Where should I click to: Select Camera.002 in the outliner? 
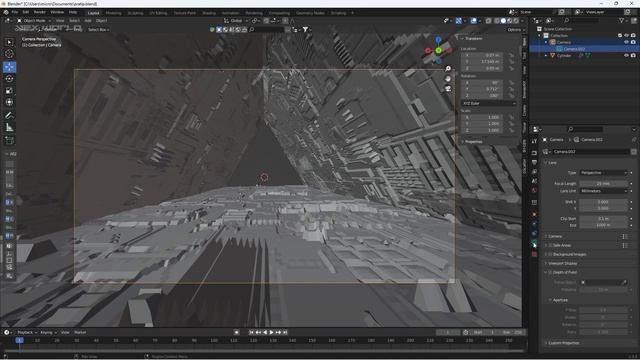pos(574,49)
